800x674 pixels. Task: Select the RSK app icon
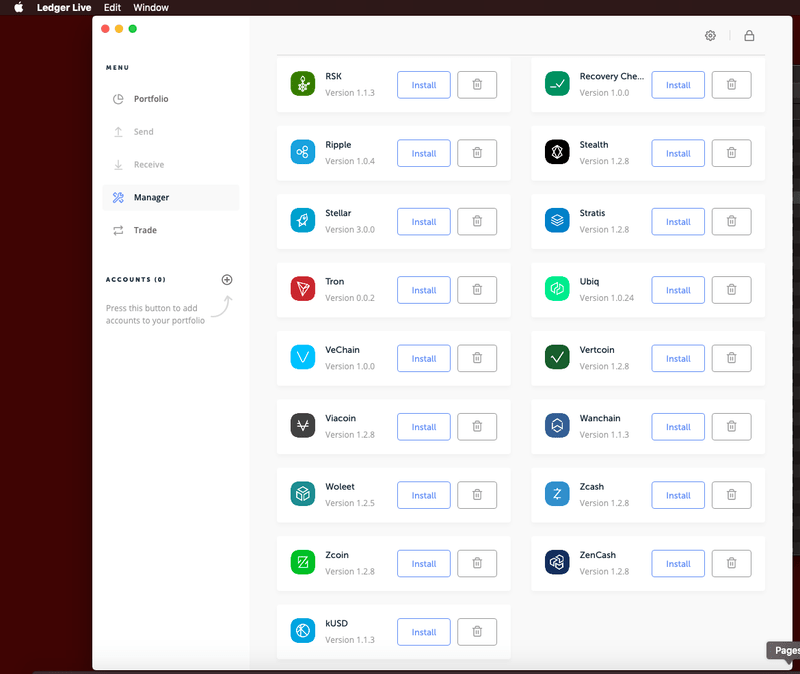[x=302, y=84]
